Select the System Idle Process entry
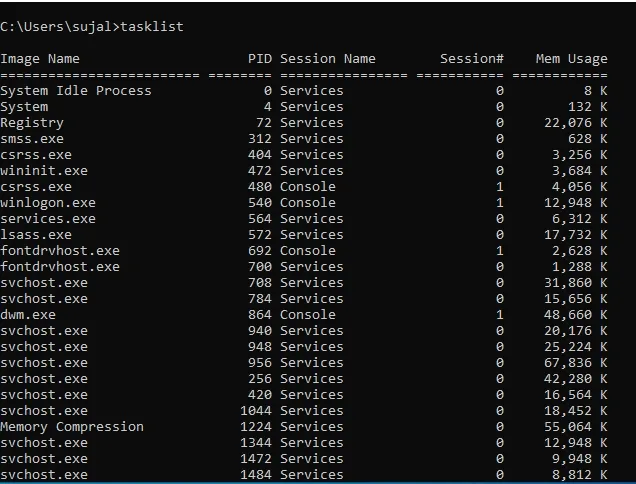This screenshot has height=484, width=636. 76,90
